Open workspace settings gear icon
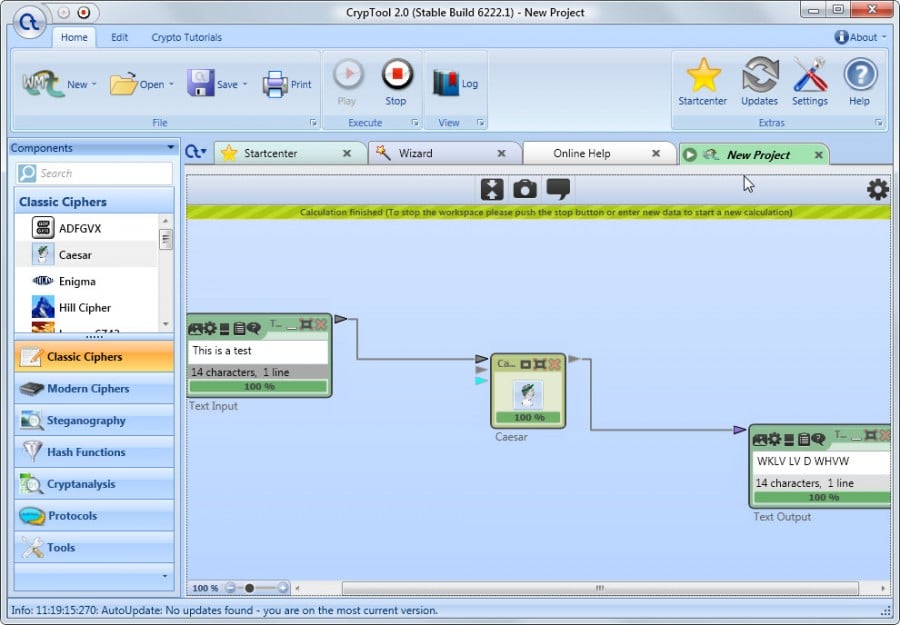 [x=877, y=189]
